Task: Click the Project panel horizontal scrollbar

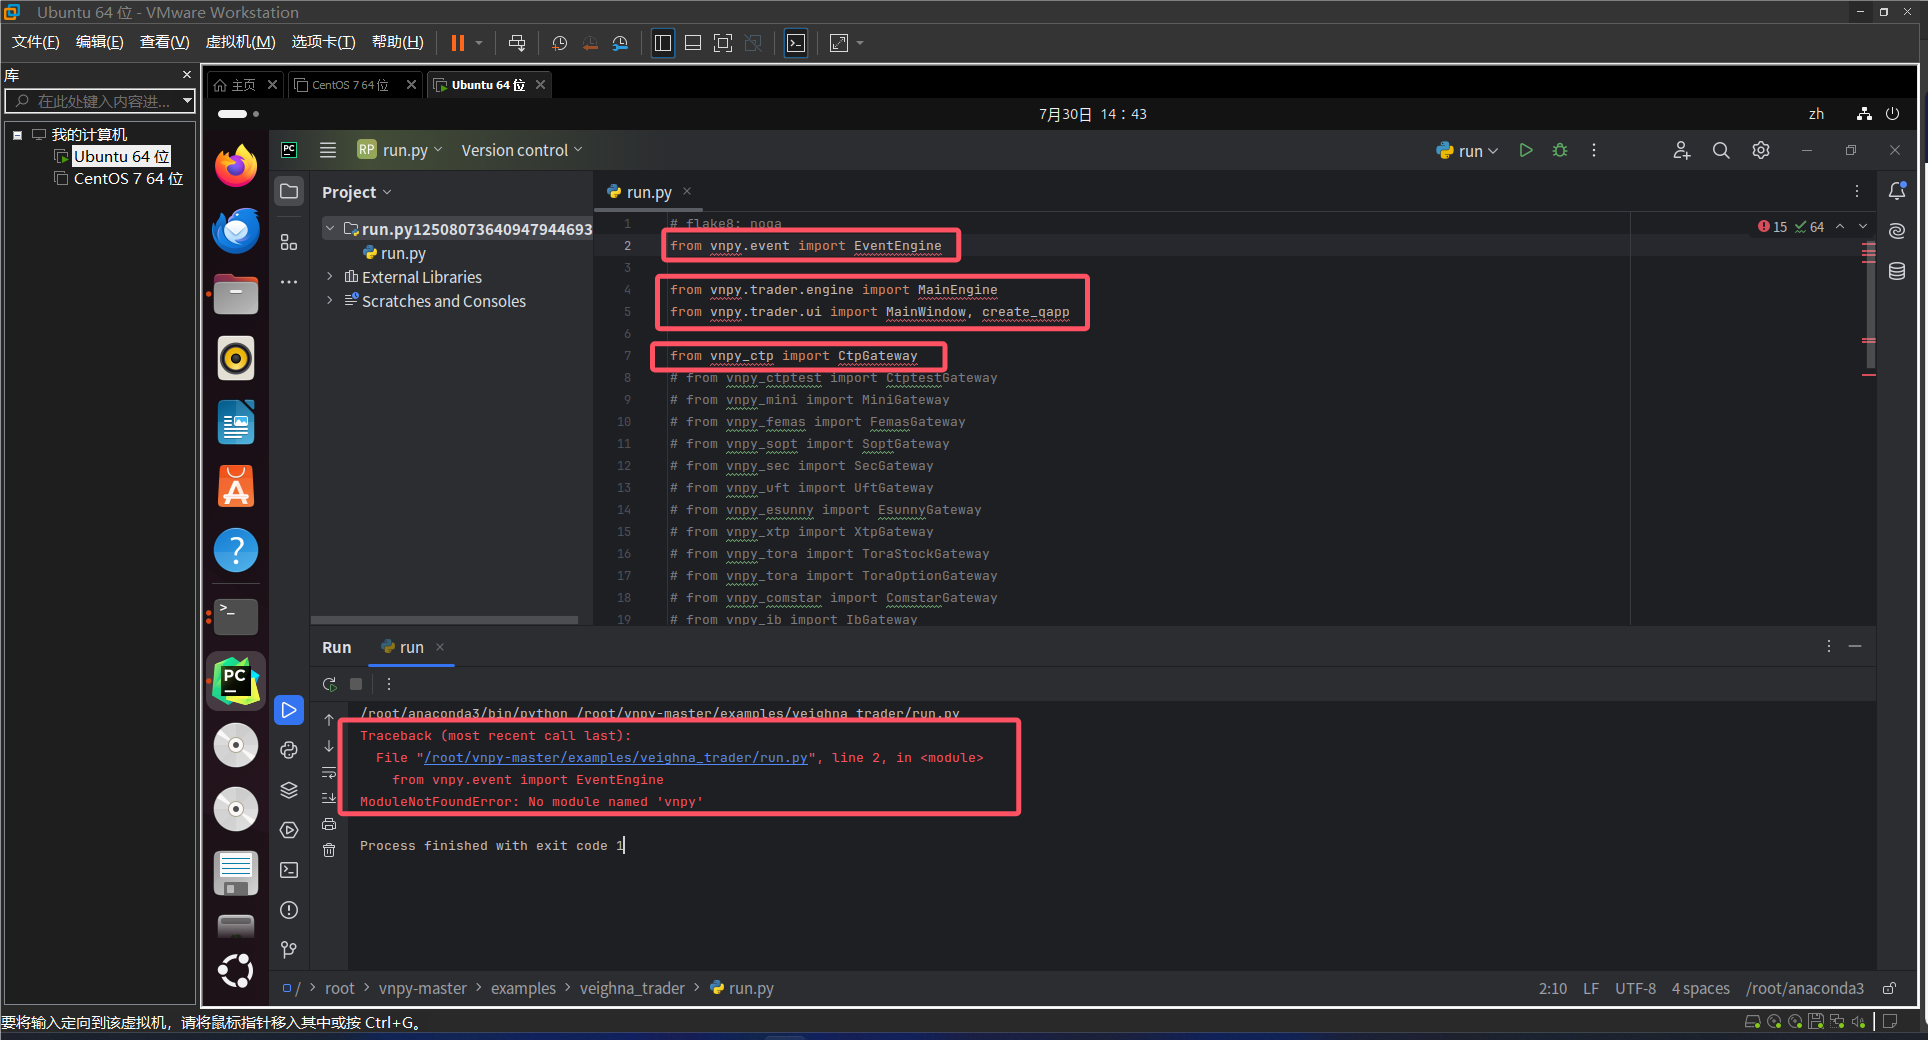Action: [x=445, y=620]
